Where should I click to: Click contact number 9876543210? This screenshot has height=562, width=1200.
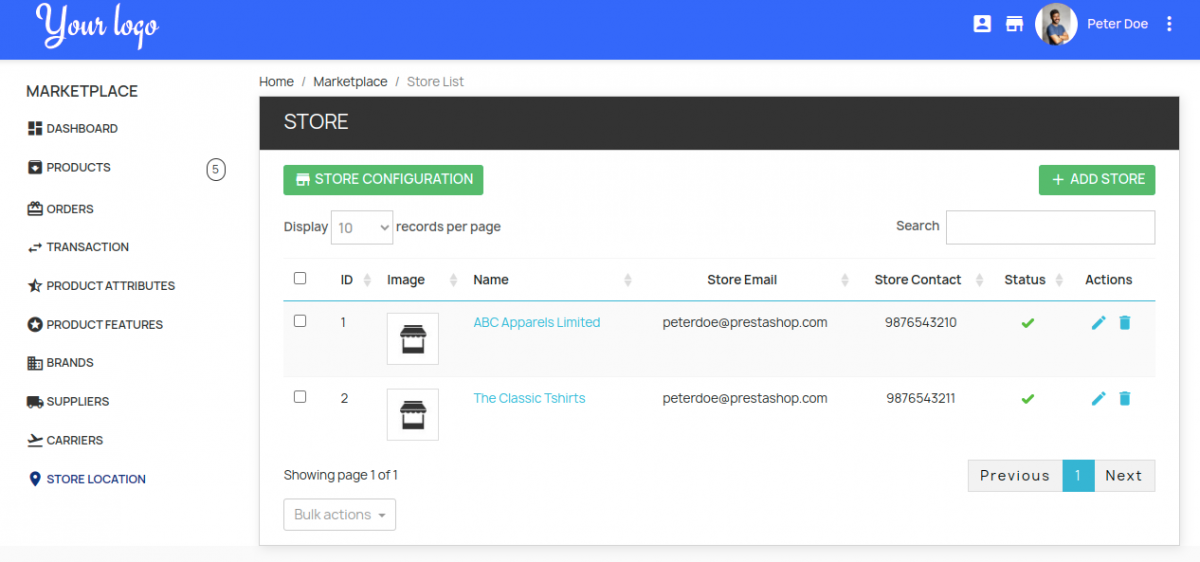(921, 322)
